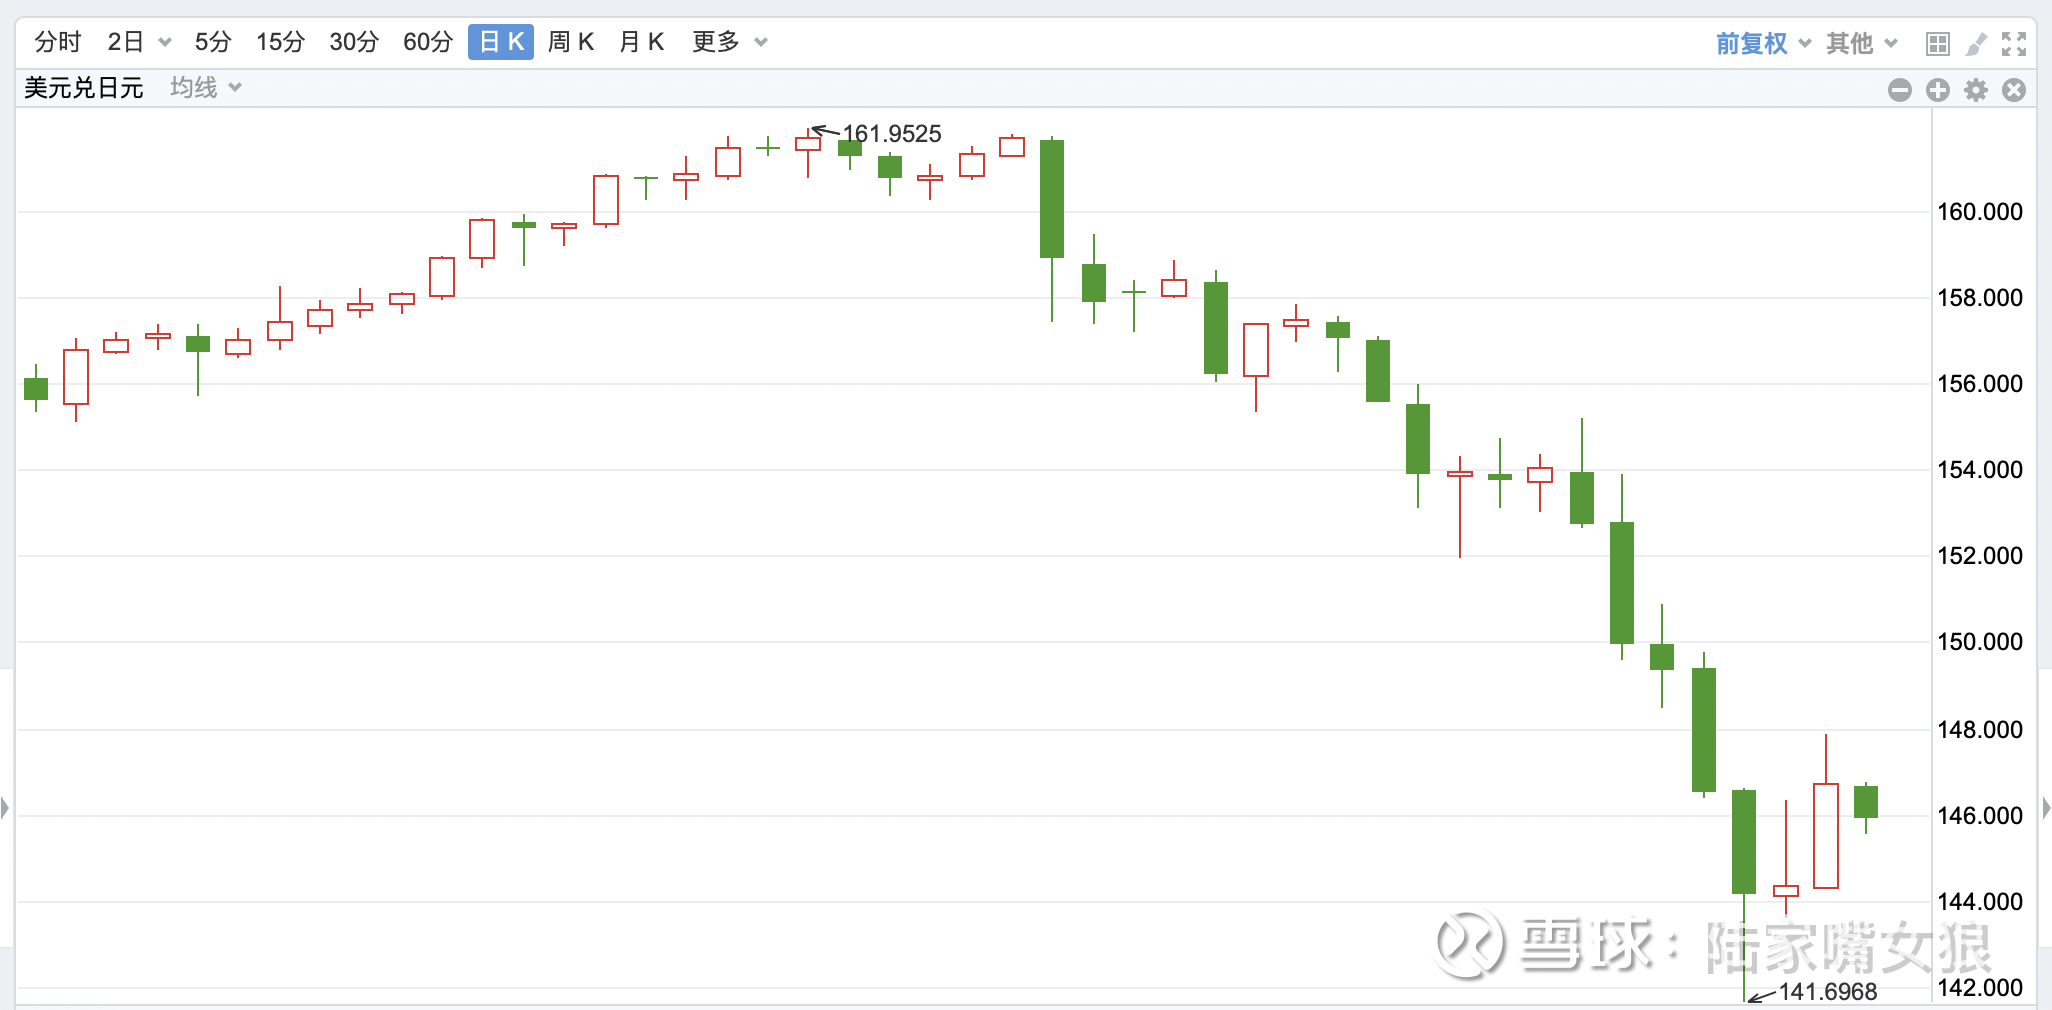Viewport: 2052px width, 1010px height.
Task: Open the 其他 options dropdown
Action: coord(1860,43)
